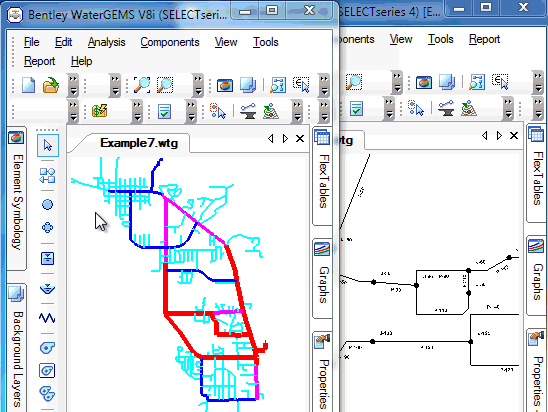
Task: Open the Background Layers side panel tab
Action: tap(16, 347)
